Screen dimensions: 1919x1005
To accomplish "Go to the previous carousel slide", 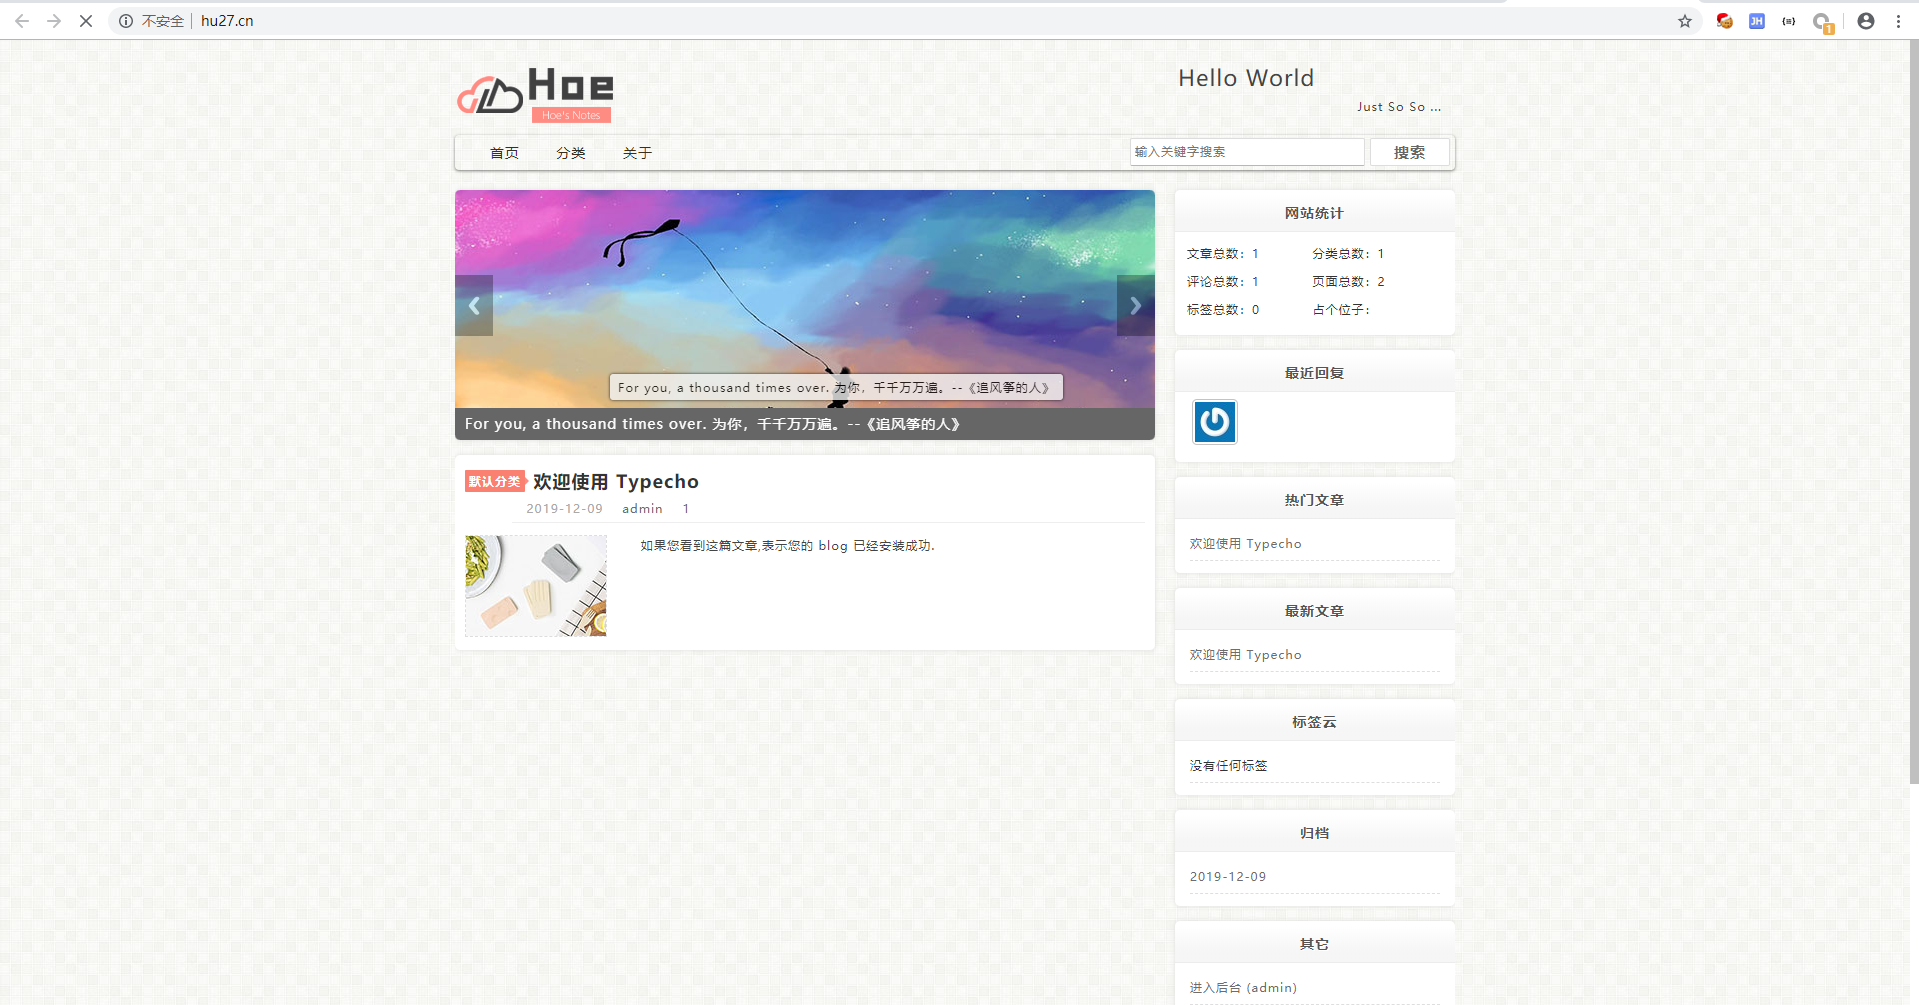I will 474,306.
